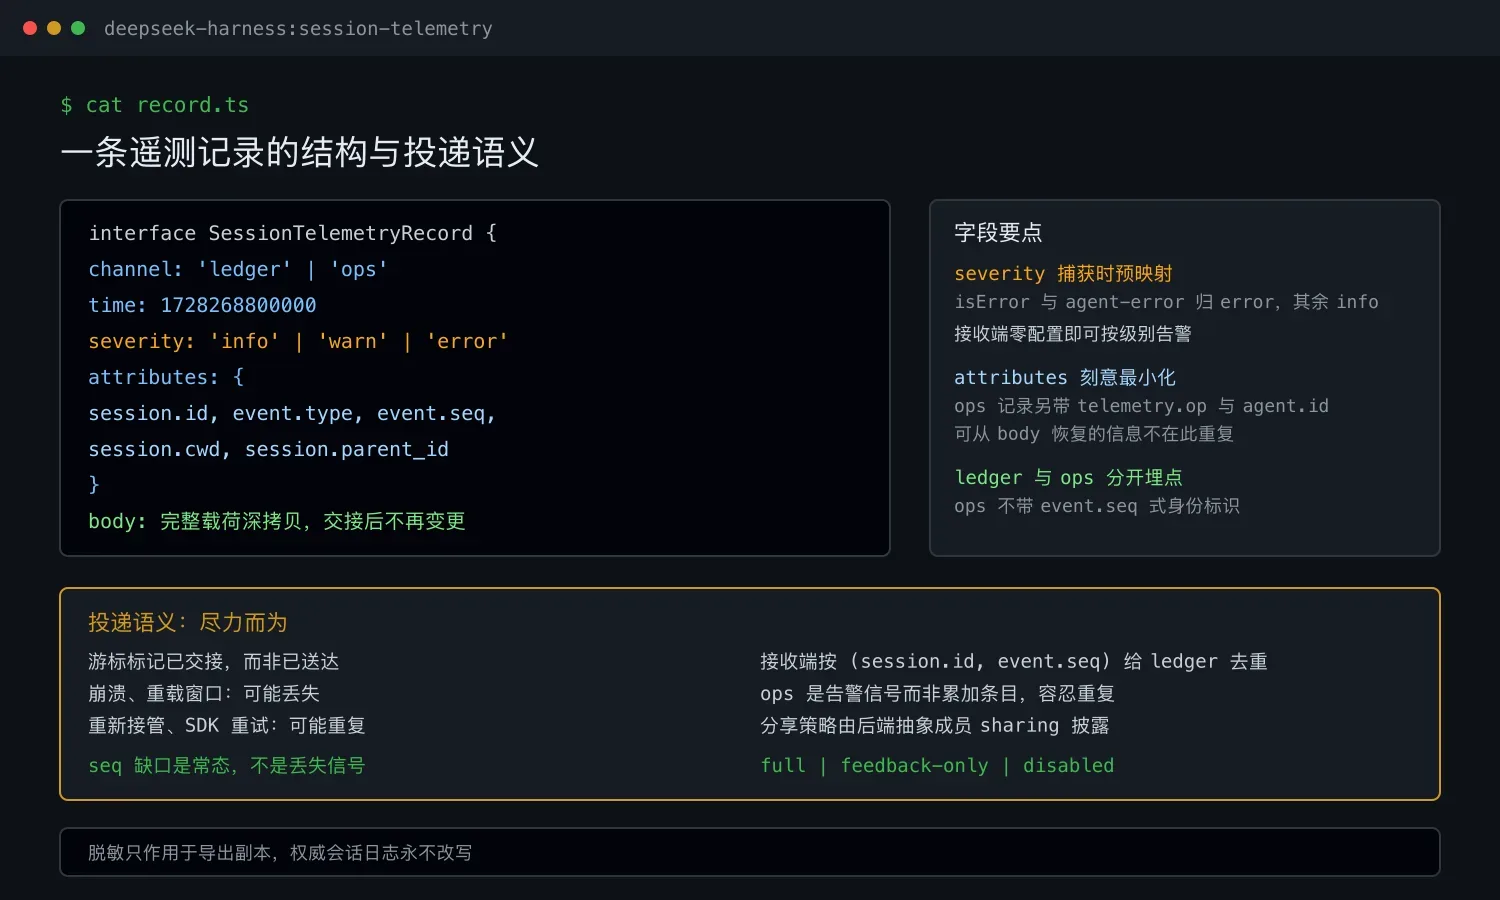
Task: Click the line 'session.cwd, session.parent_id'
Action: tap(268, 449)
